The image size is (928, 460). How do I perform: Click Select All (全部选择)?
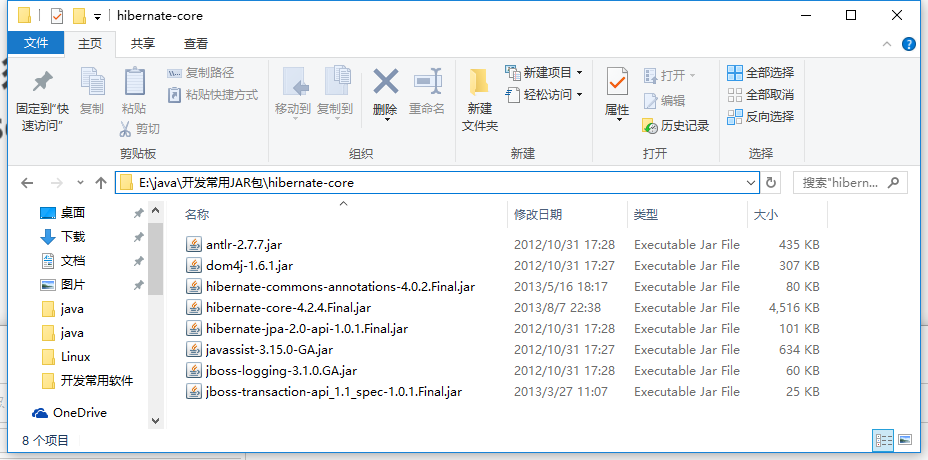pos(761,73)
